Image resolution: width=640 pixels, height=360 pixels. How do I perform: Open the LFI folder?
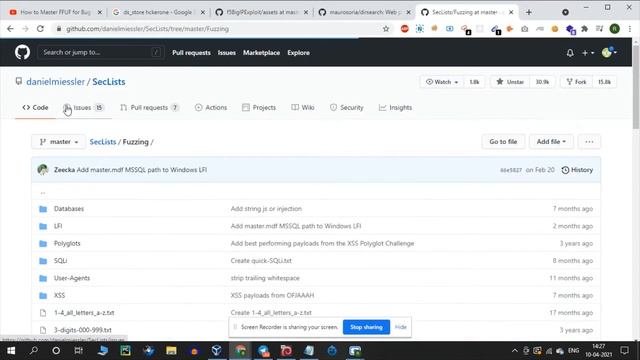[x=58, y=226]
